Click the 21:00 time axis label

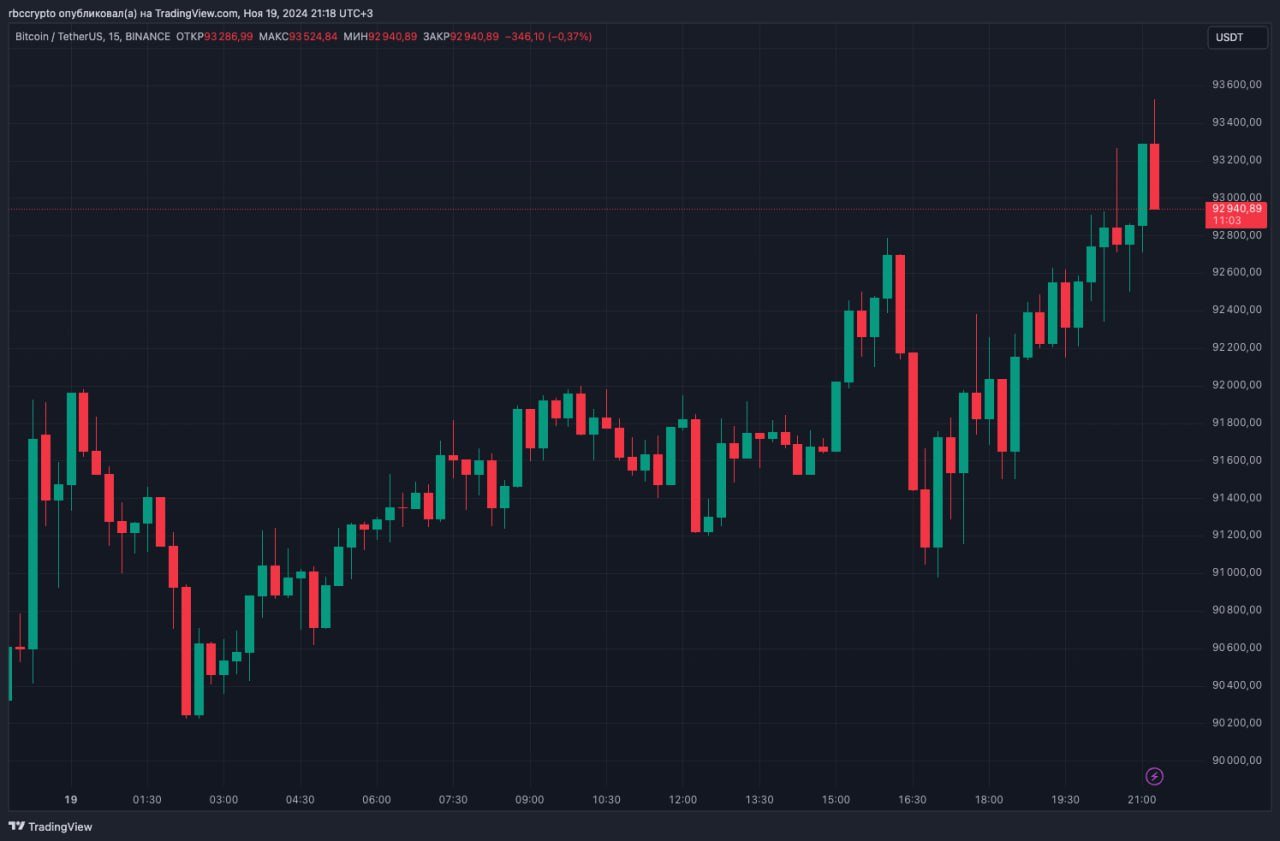pos(1142,800)
